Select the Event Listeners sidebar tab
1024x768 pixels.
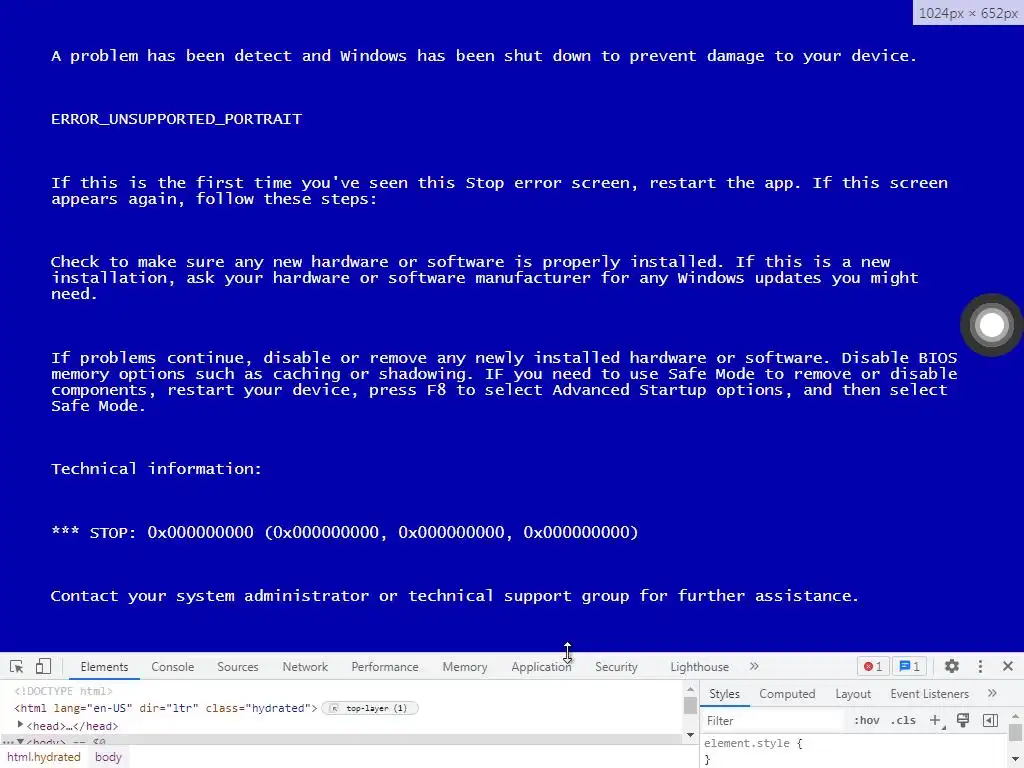click(x=929, y=694)
